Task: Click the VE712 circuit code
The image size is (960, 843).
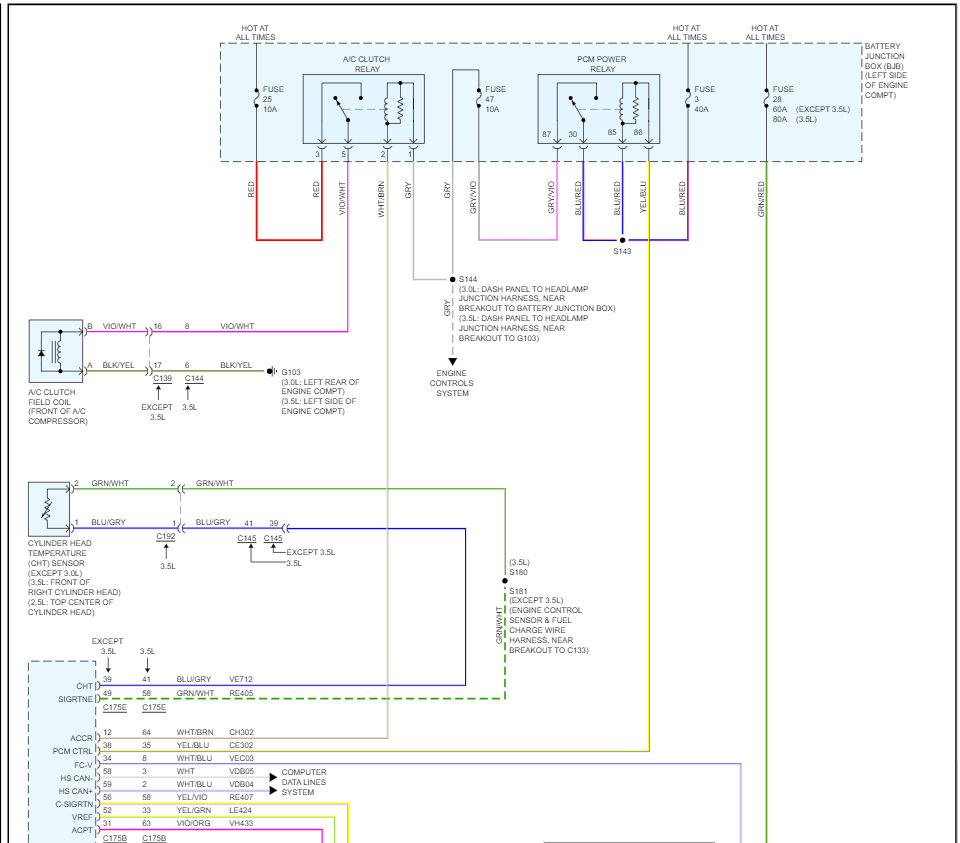Action: click(242, 678)
